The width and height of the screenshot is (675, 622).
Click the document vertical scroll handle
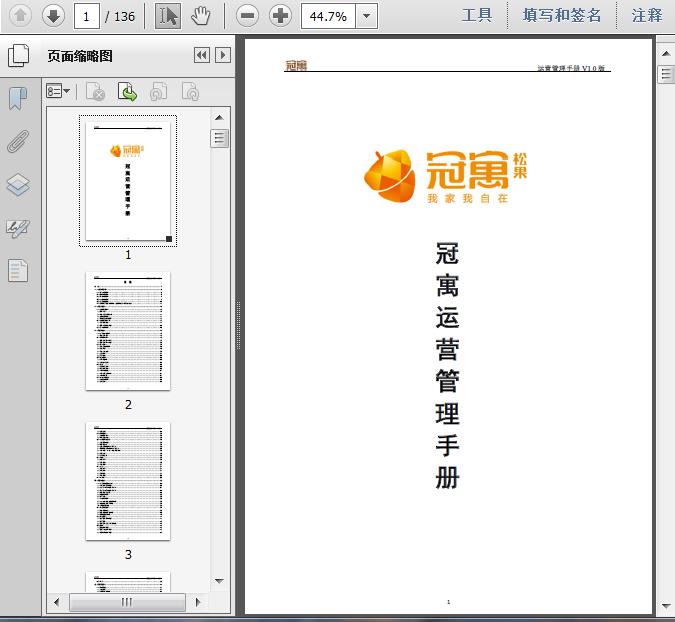[x=666, y=74]
